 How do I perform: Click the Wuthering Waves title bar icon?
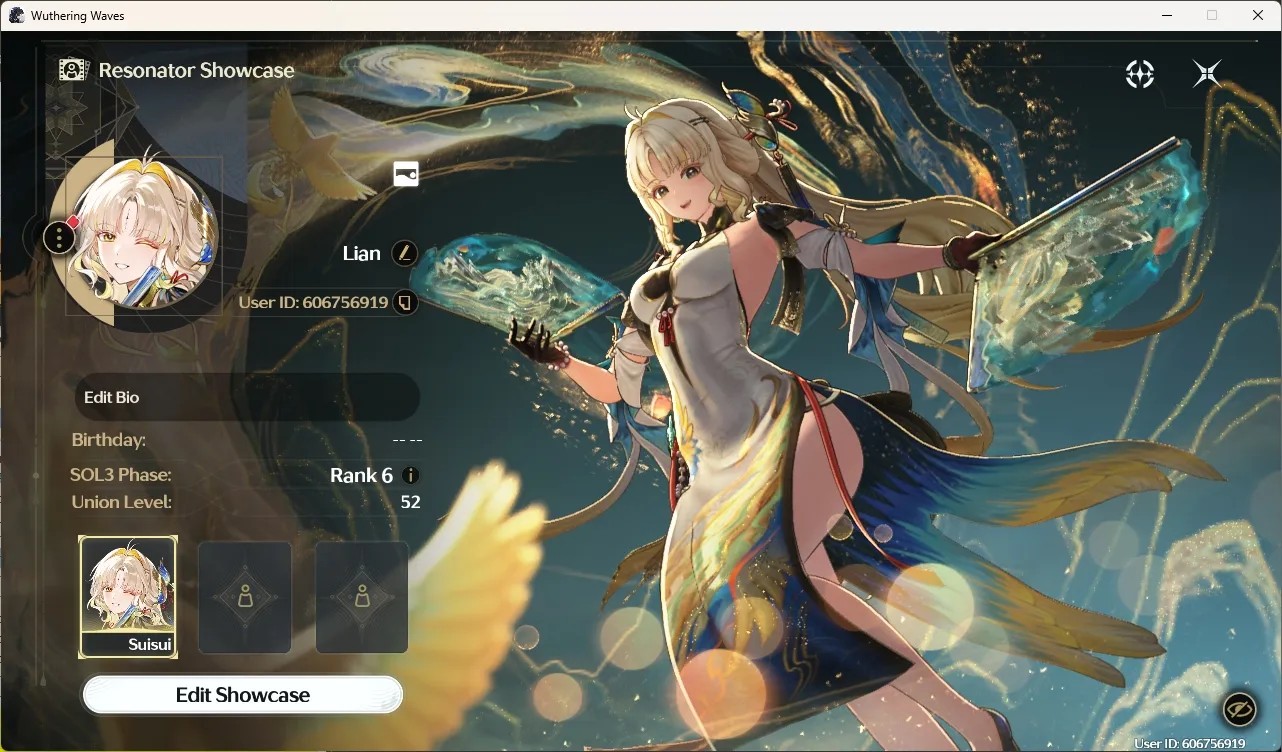click(x=16, y=15)
